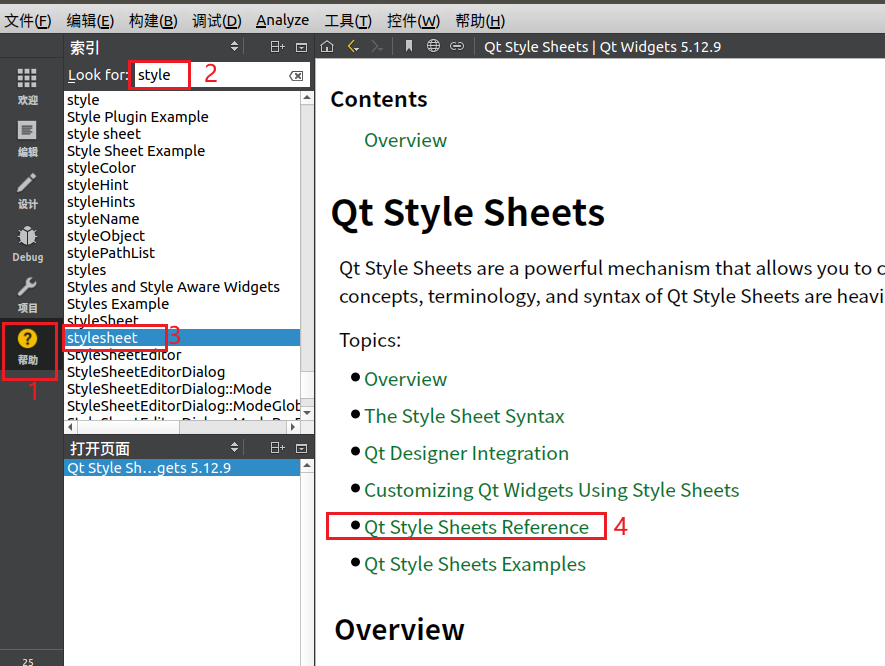The image size is (885, 666).
Task: Click scroll-up arrow of index list
Action: [x=306, y=98]
